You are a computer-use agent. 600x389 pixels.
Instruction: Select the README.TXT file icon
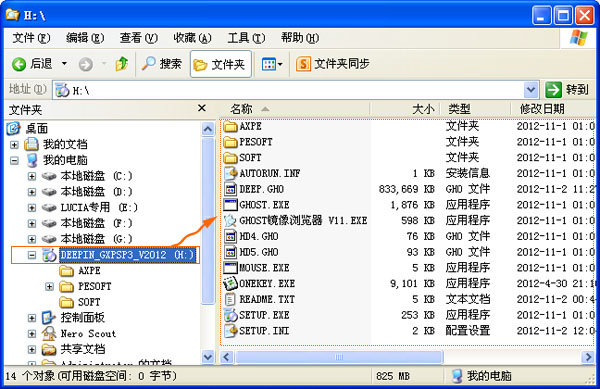(x=230, y=299)
